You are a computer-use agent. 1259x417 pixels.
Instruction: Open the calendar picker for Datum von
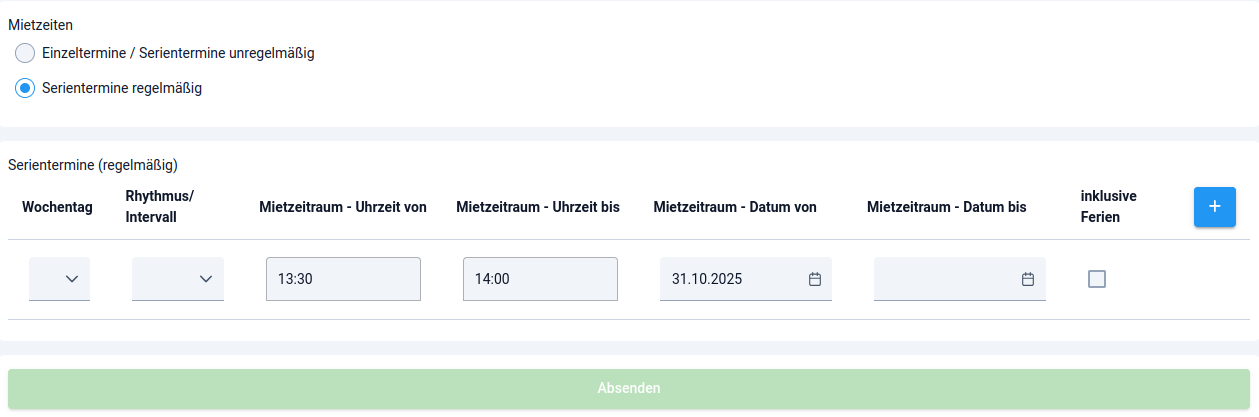point(814,279)
